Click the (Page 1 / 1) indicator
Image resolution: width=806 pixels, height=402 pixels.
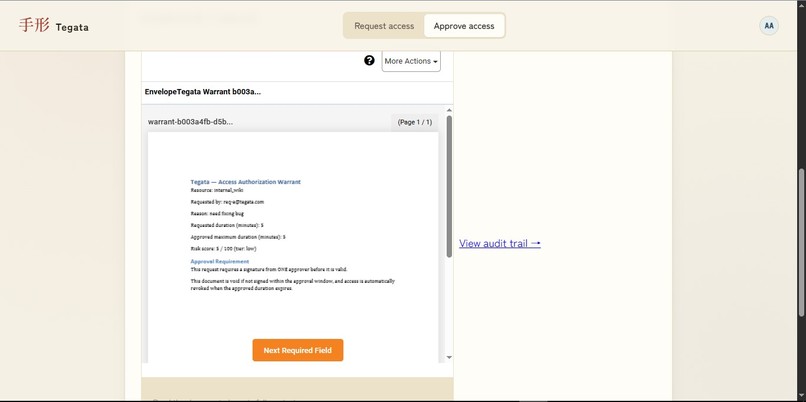pos(414,122)
